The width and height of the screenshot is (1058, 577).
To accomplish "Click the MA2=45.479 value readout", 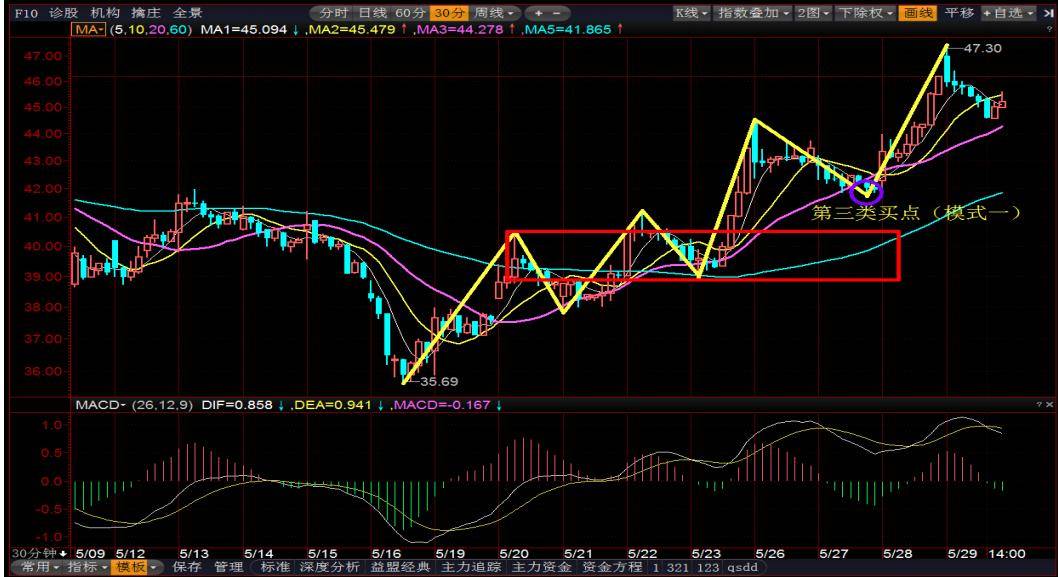I will [x=352, y=30].
